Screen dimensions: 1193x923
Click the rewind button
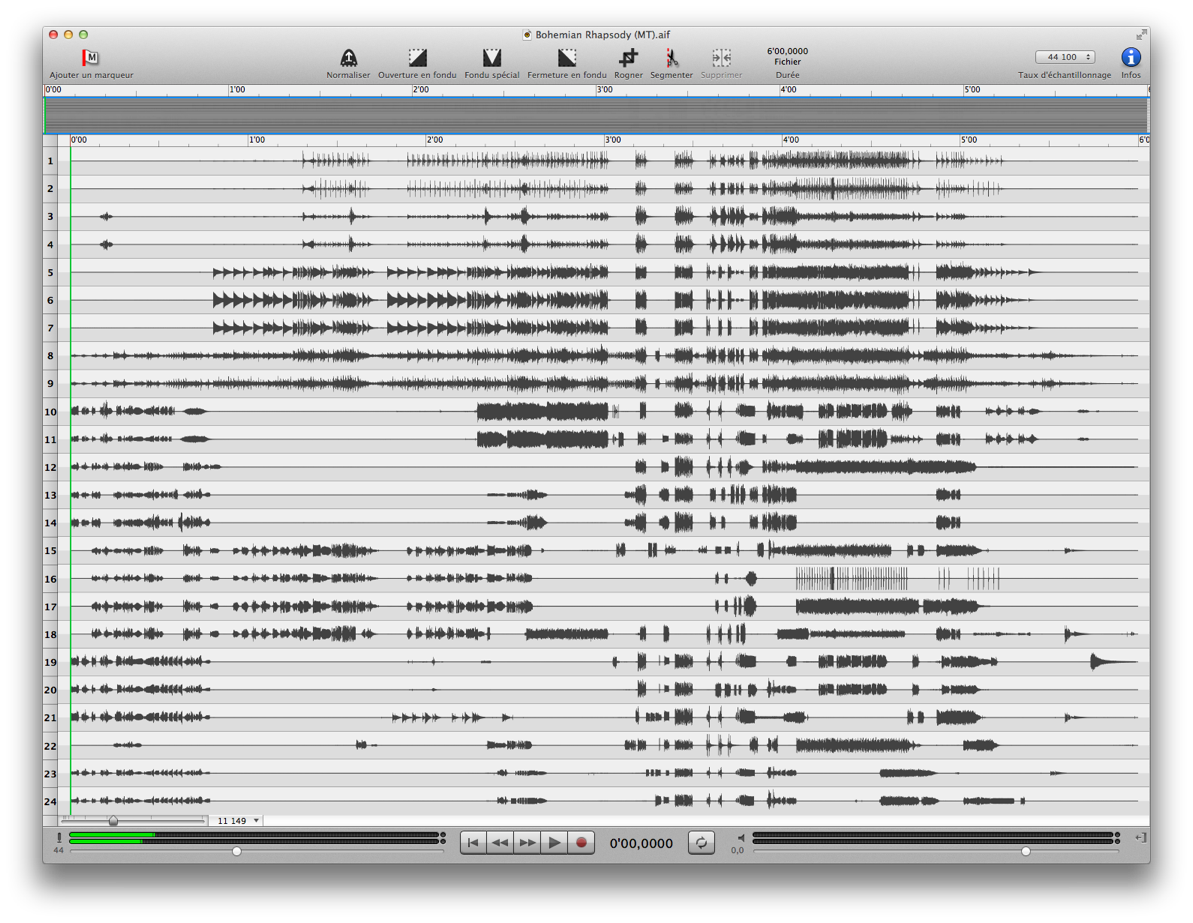pyautogui.click(x=500, y=842)
